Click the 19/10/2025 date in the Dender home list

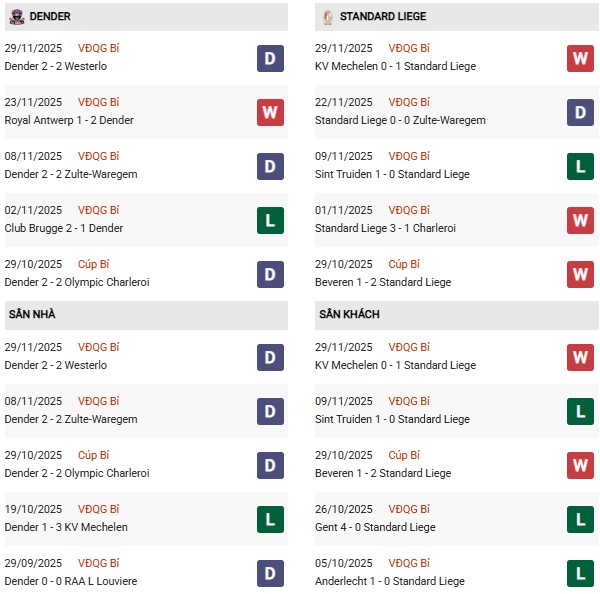[x=34, y=509]
